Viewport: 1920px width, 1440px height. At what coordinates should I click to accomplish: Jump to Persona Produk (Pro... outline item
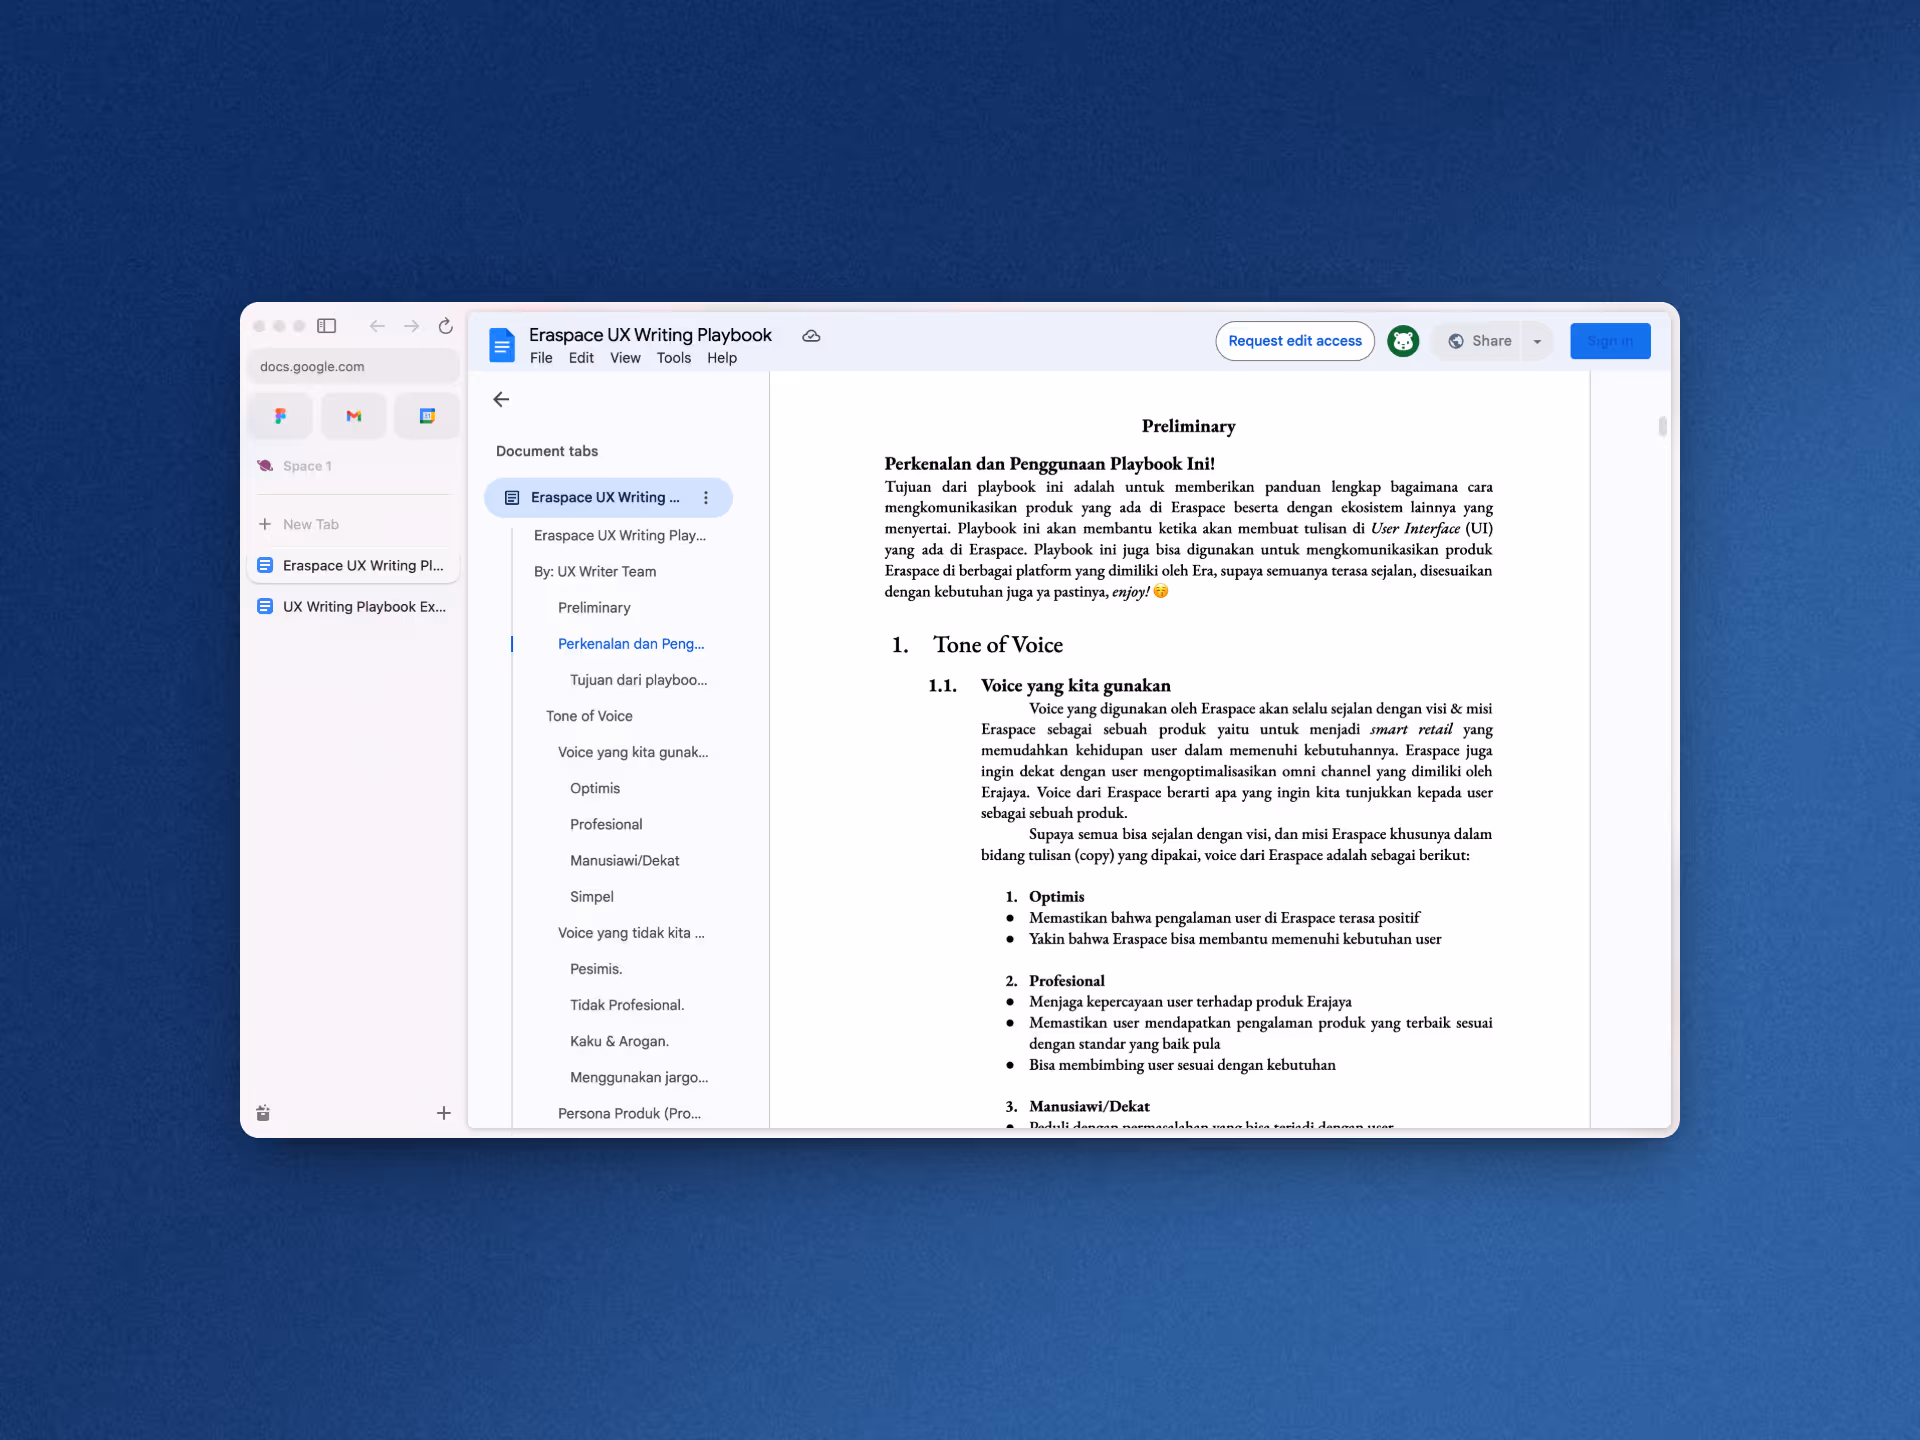point(629,1113)
